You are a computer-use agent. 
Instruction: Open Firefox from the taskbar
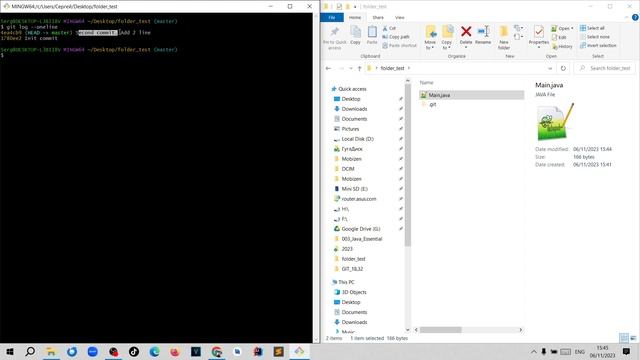(x=175, y=351)
